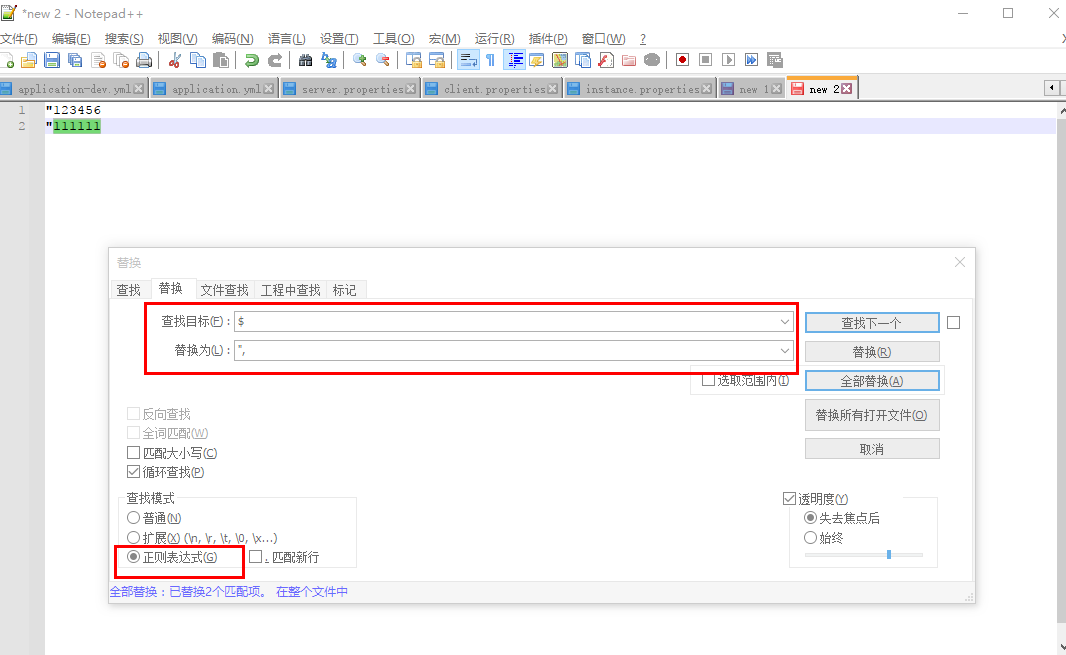This screenshot has width=1066, height=655.
Task: Open the 文件 menu
Action: [x=19, y=39]
